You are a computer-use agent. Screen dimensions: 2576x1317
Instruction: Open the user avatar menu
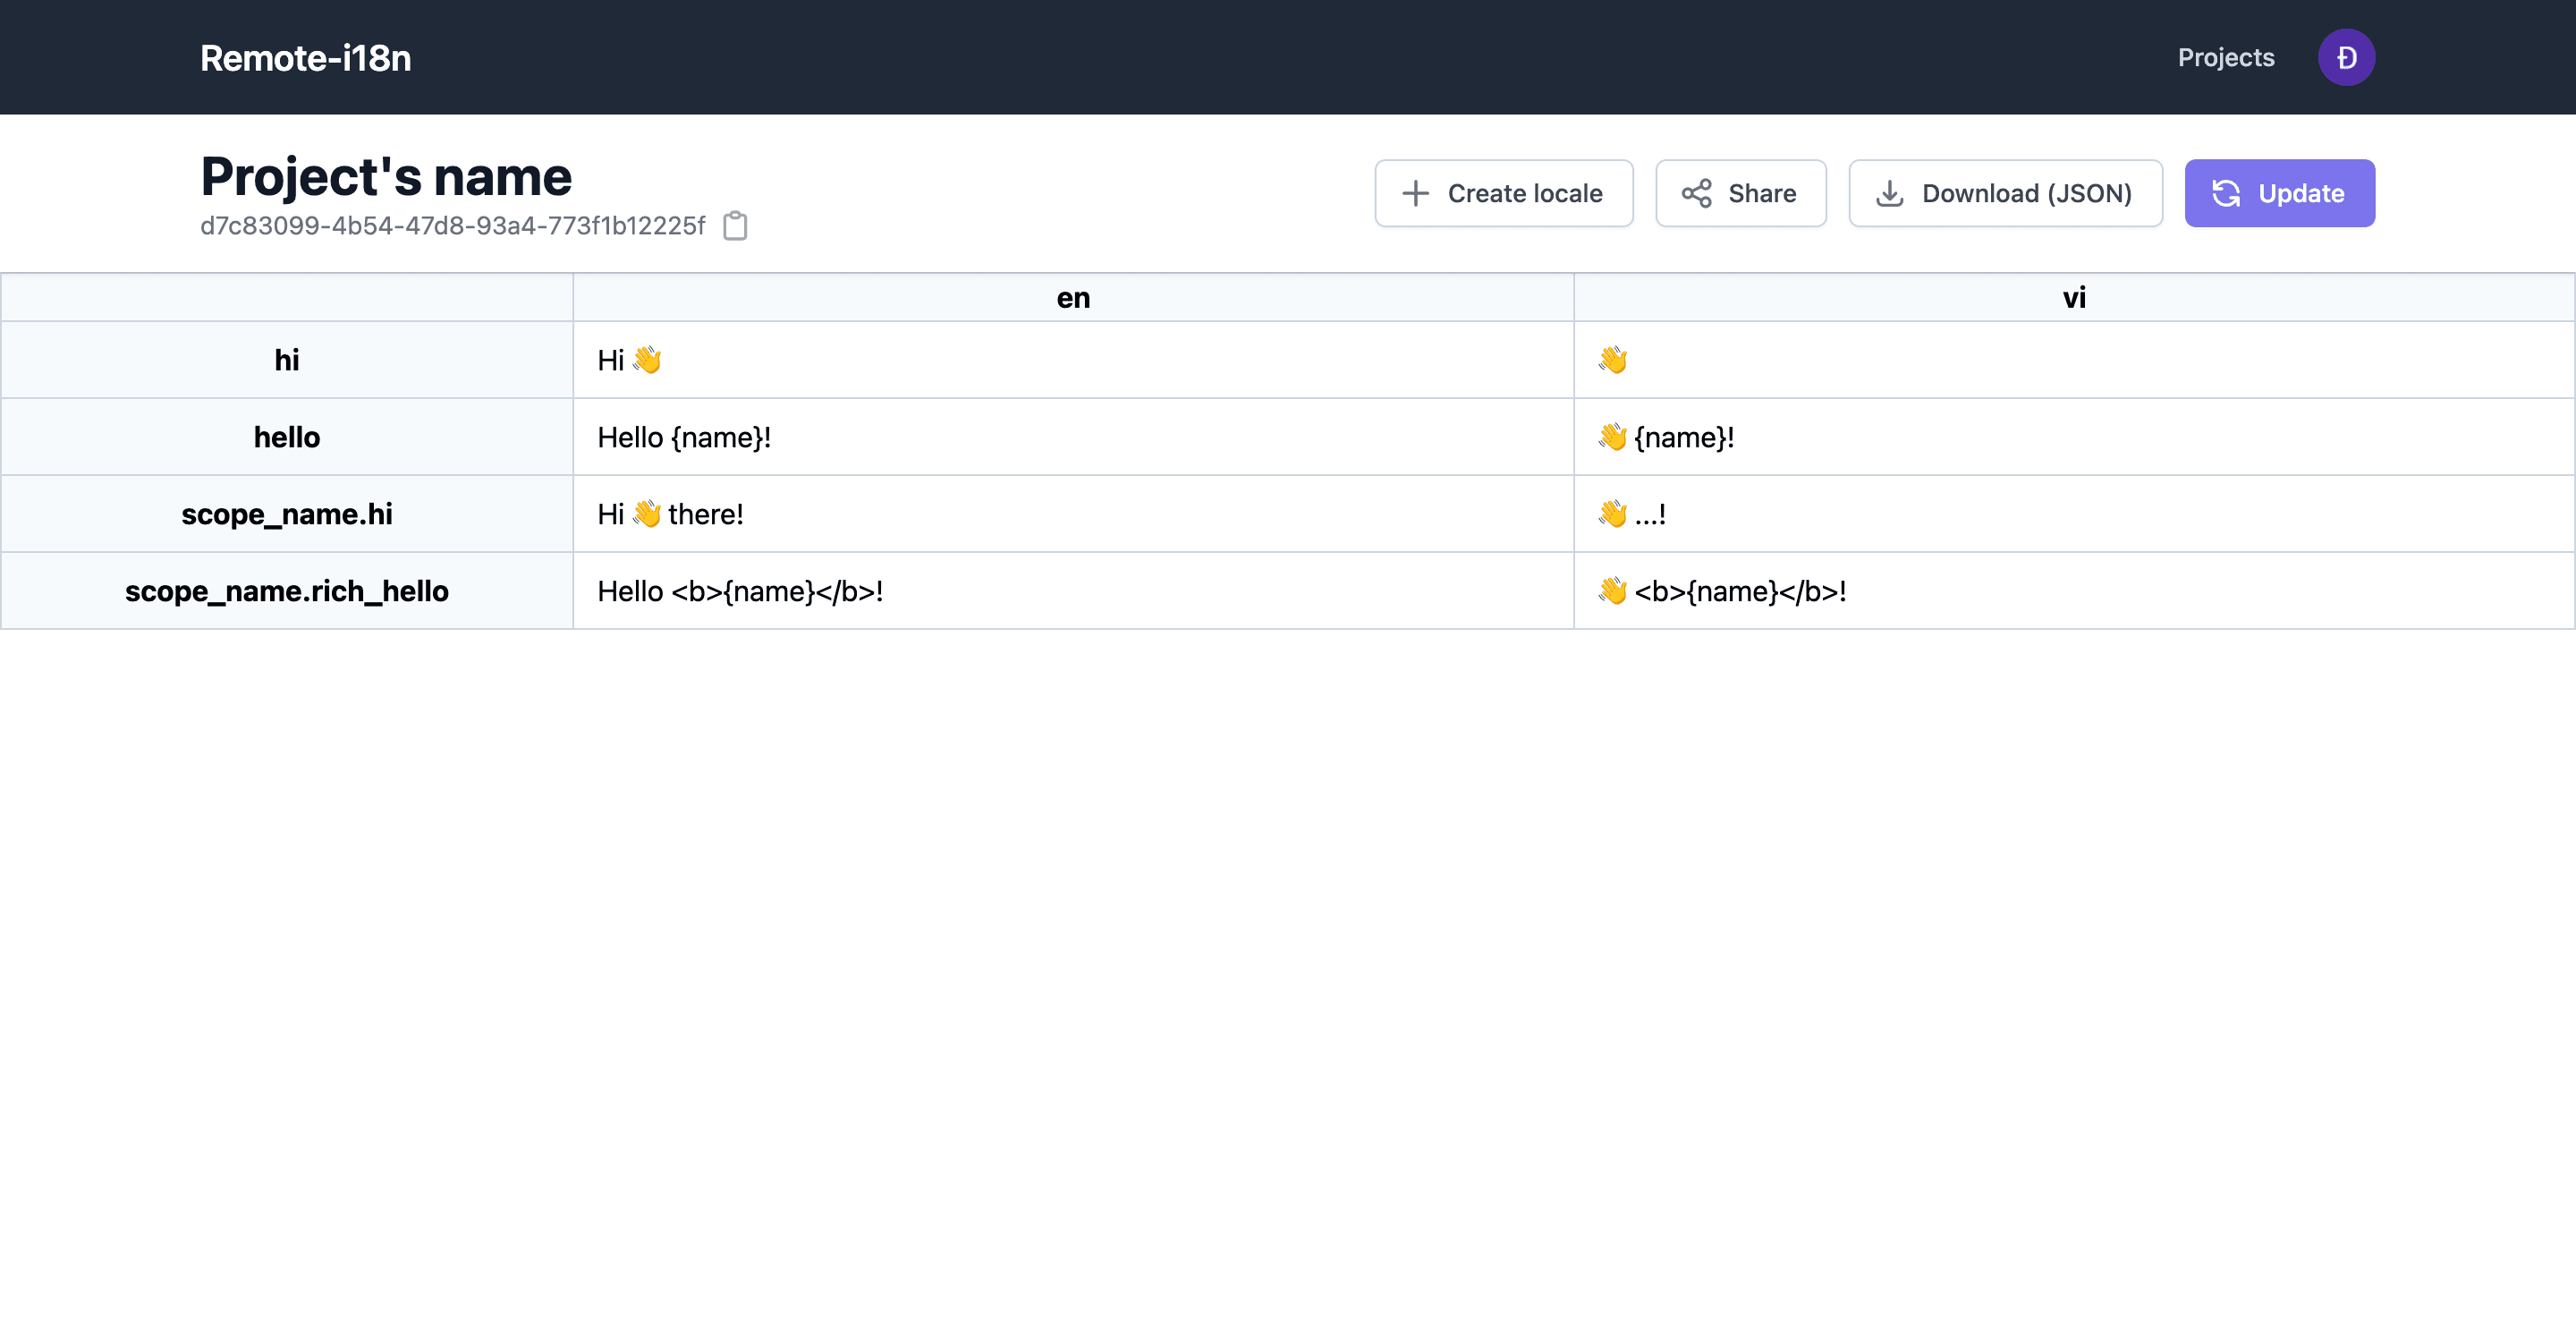[2346, 57]
